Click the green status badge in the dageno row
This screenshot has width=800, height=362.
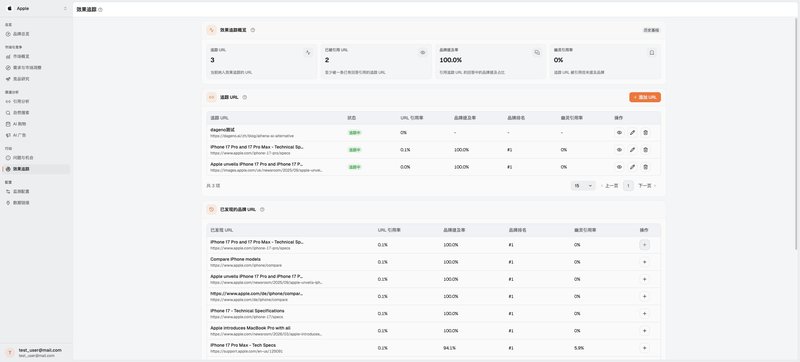[x=355, y=133]
